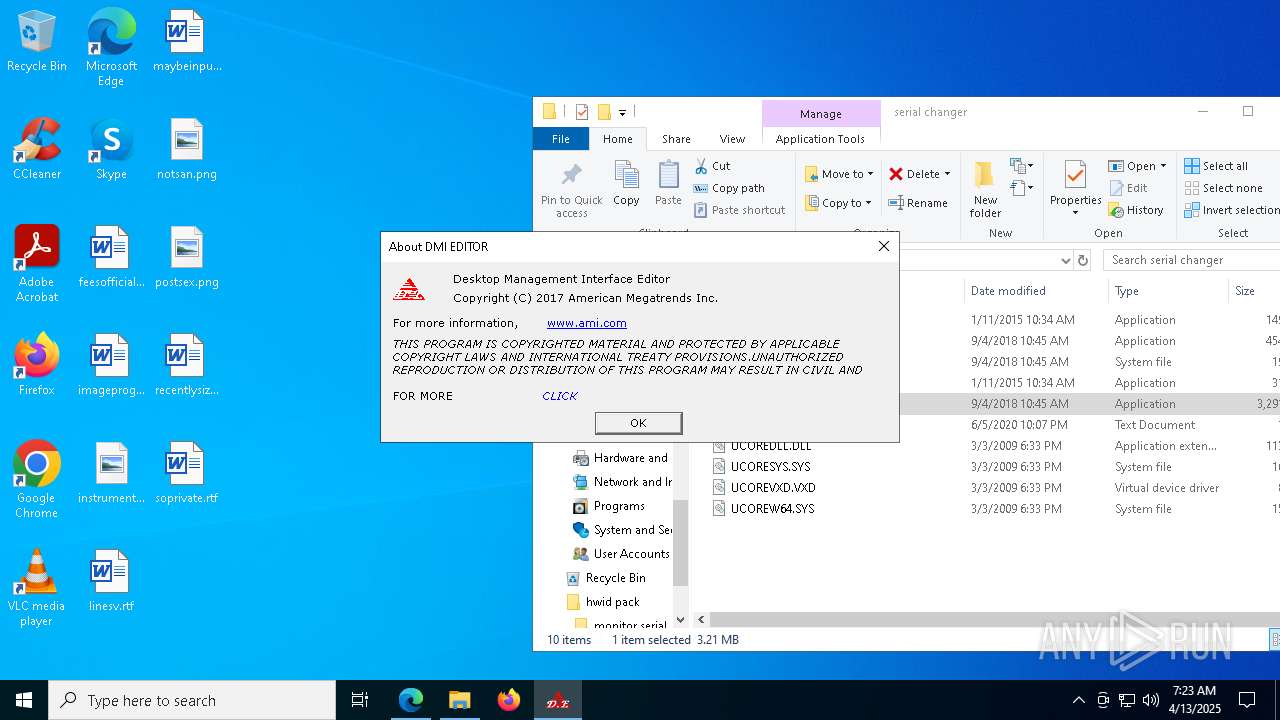Image resolution: width=1280 pixels, height=720 pixels.
Task: Open the www.ami.com link
Action: (x=587, y=323)
